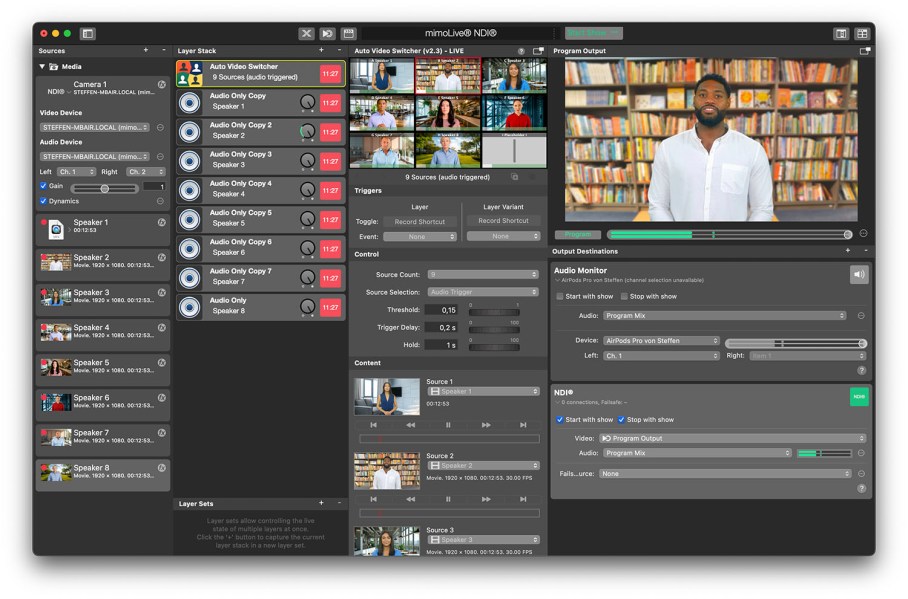This screenshot has height=599, width=908.
Task: Collapse the Media disclosure triangle
Action: click(42, 67)
